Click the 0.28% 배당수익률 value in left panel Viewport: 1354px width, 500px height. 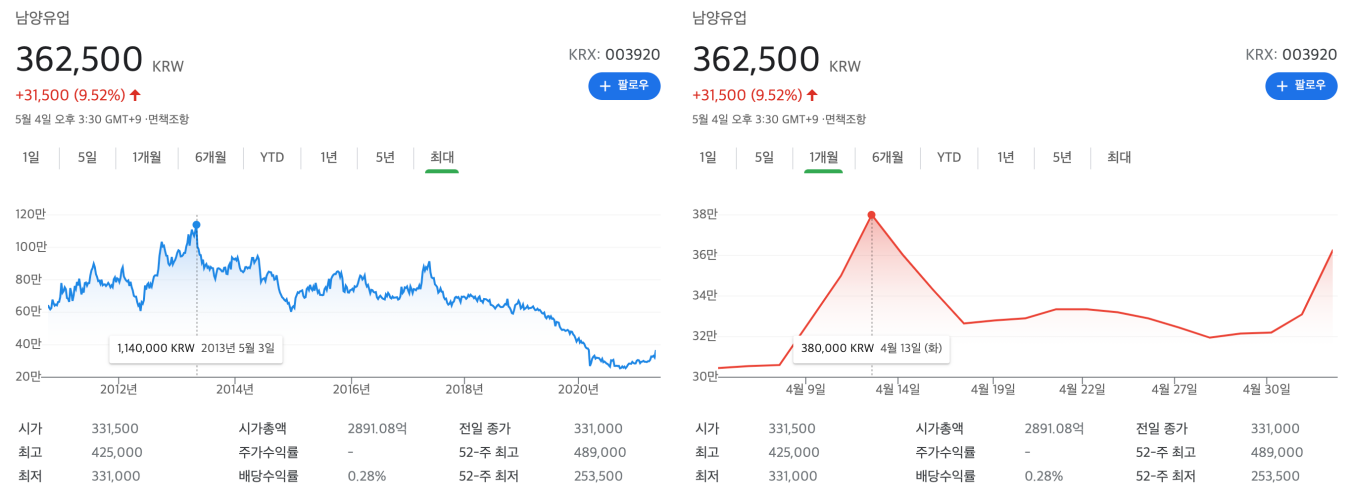(x=367, y=476)
